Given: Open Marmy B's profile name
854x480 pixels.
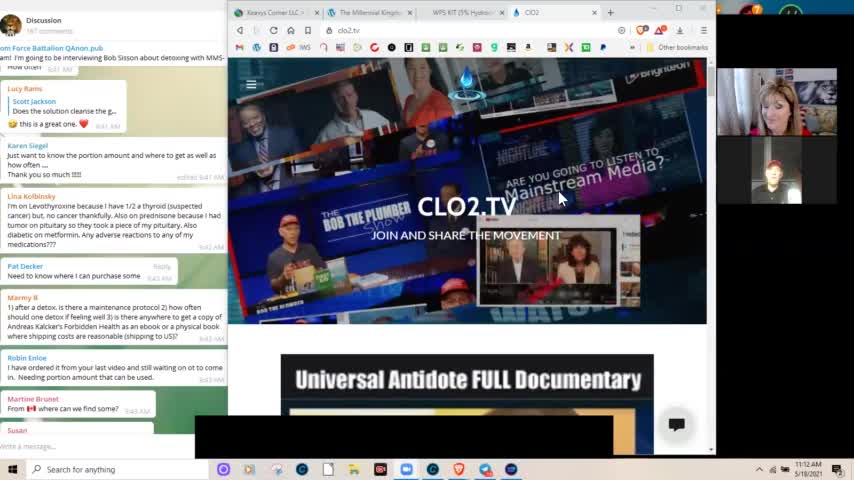Looking at the screenshot, I should pos(22,297).
